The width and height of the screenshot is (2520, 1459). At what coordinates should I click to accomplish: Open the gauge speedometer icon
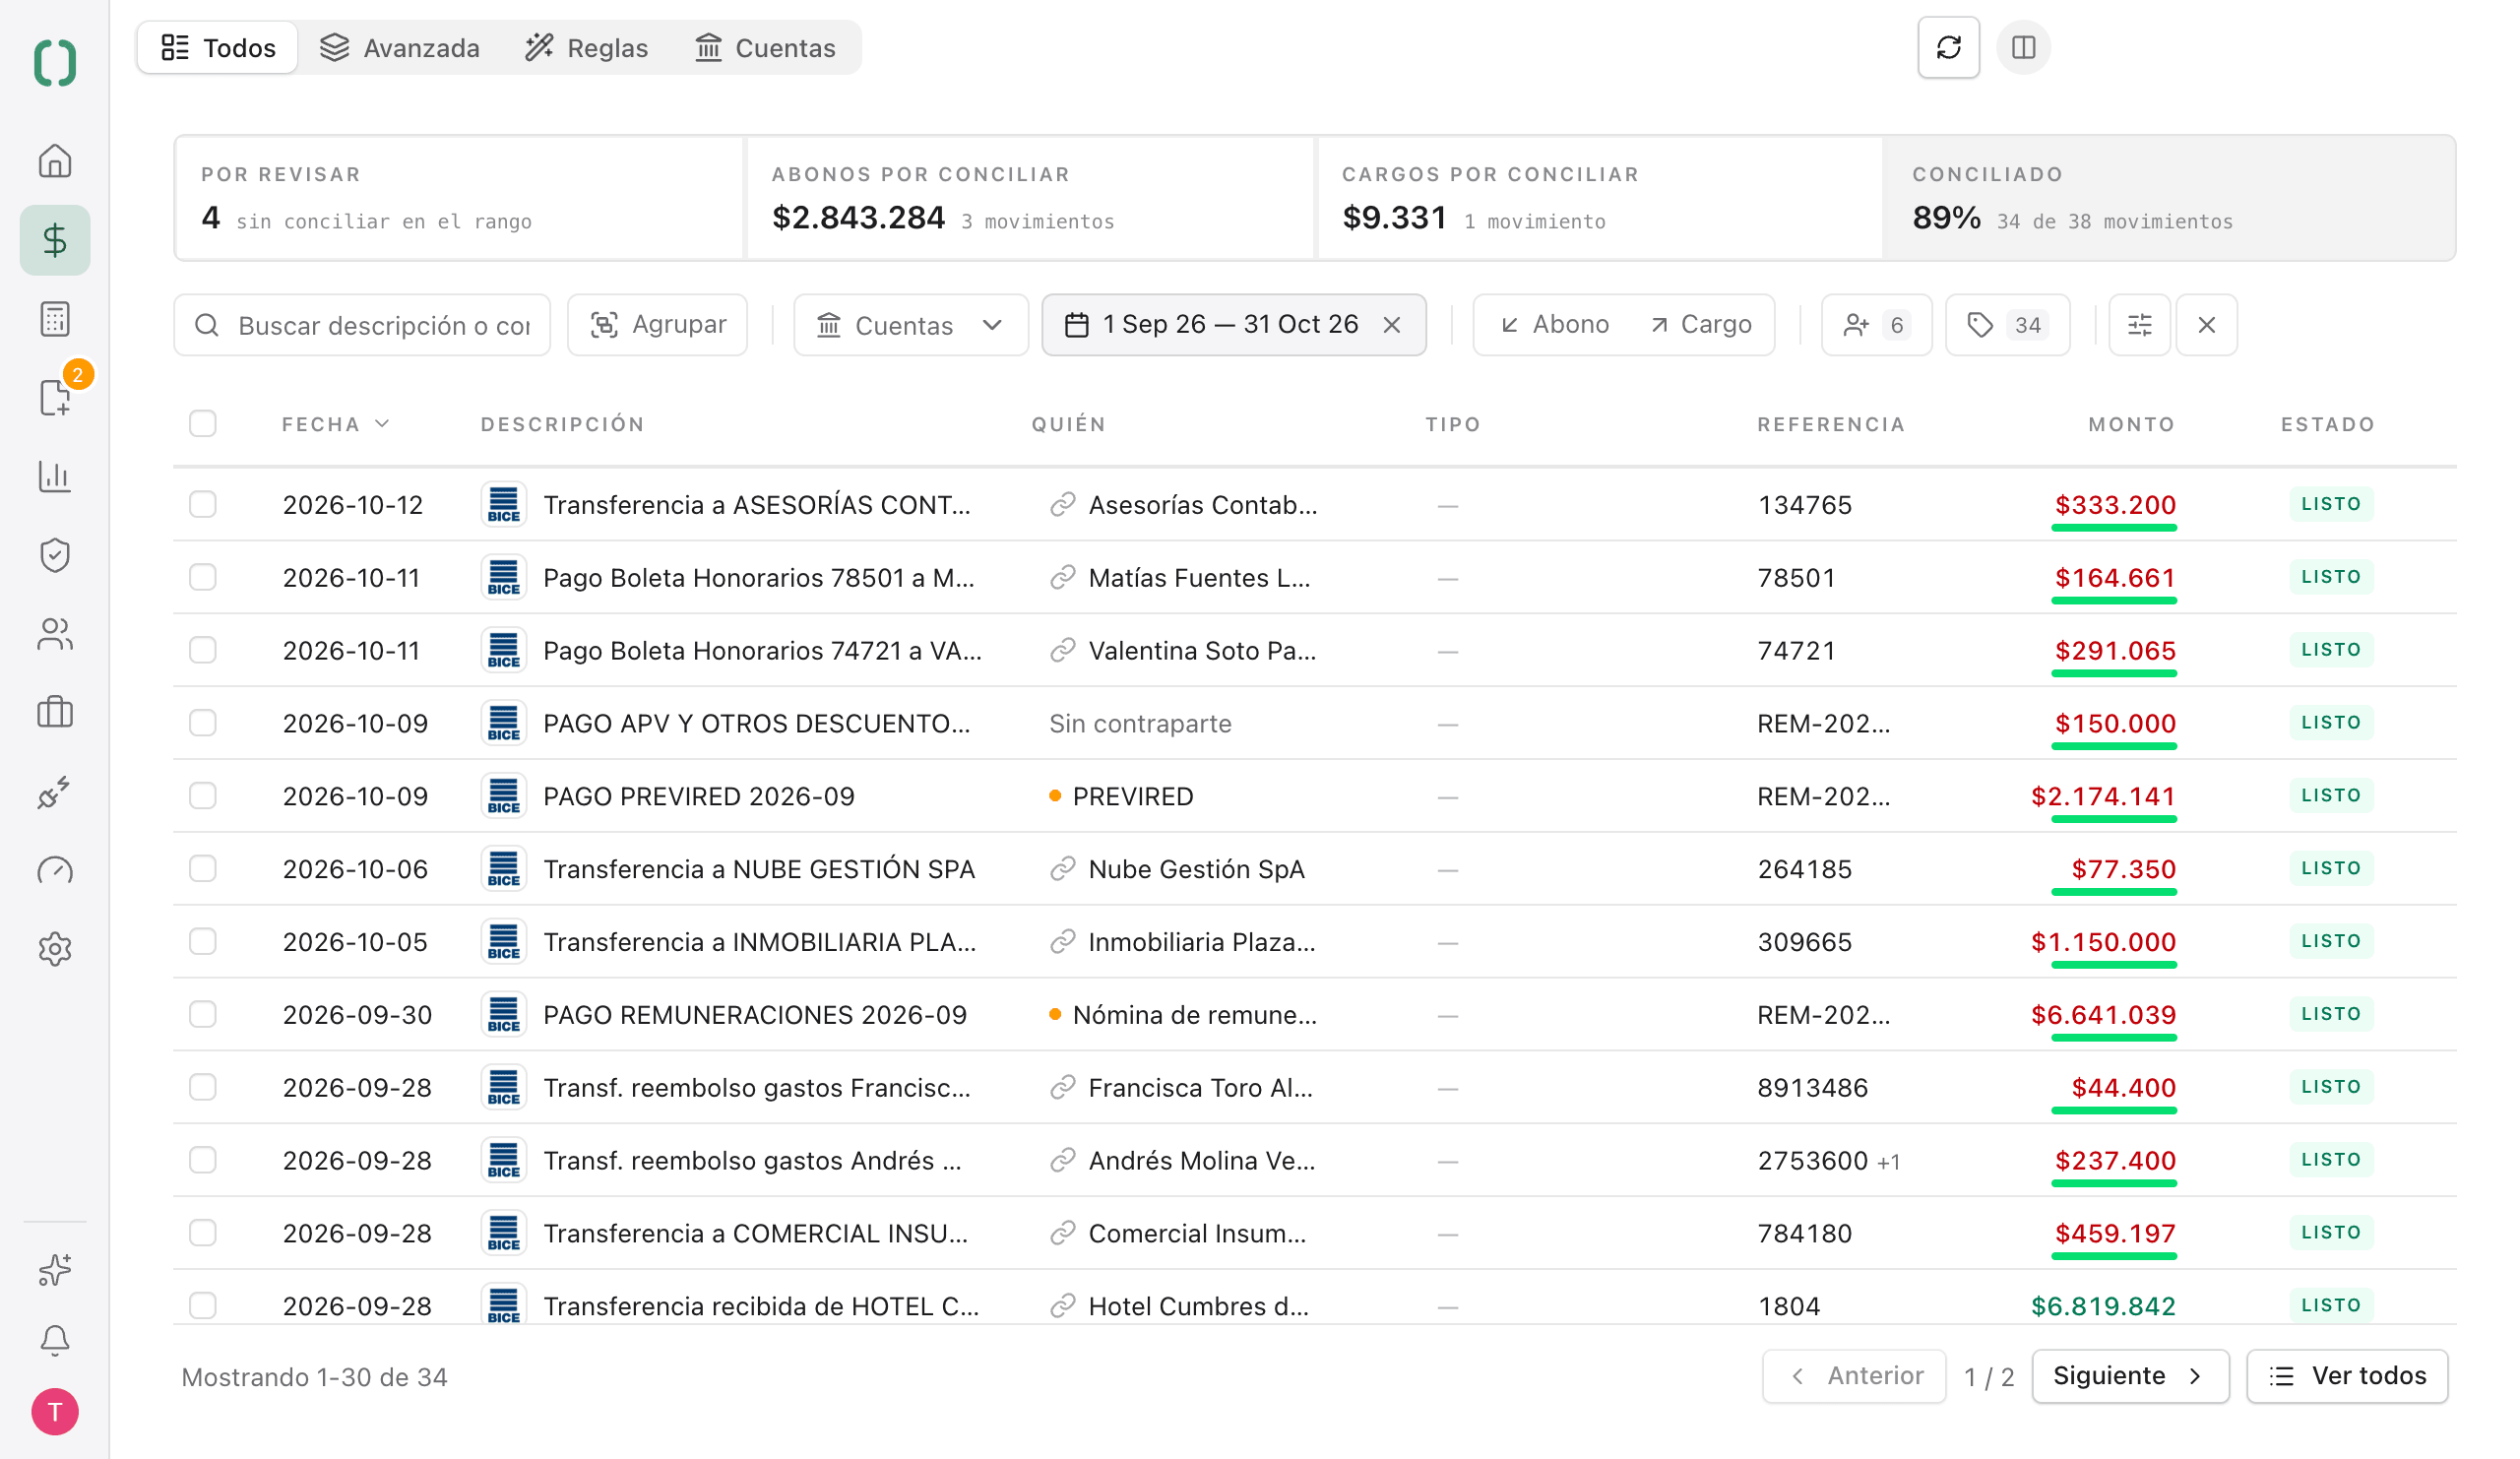pyautogui.click(x=55, y=870)
